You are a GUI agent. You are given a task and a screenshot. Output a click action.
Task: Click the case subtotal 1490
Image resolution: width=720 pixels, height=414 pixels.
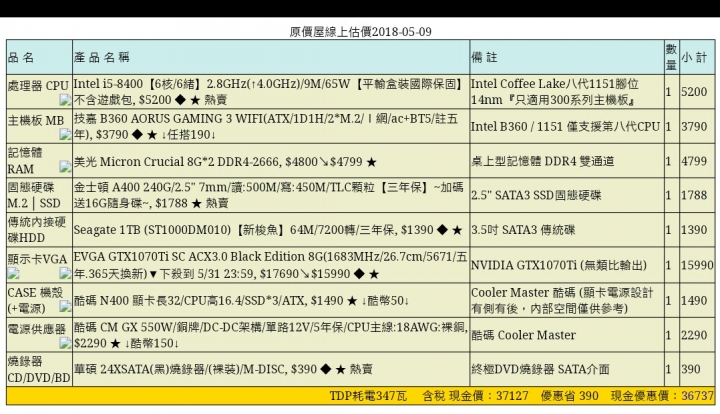694,300
